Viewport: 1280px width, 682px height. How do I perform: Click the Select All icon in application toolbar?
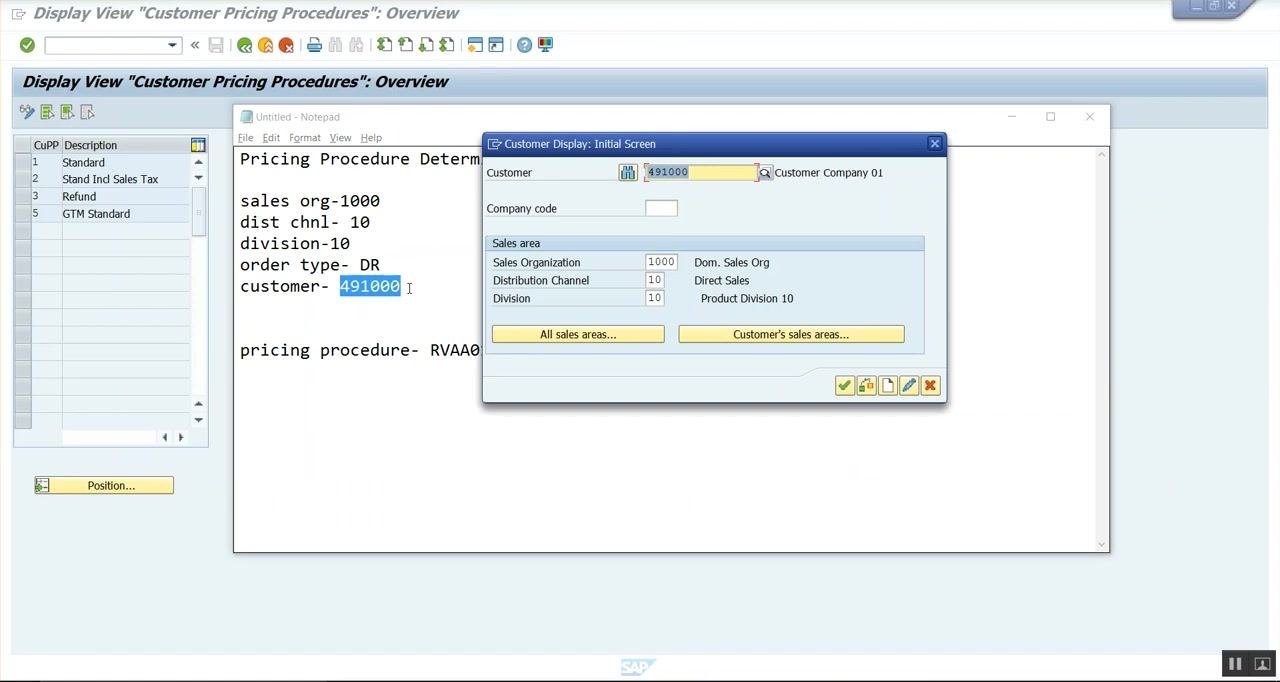[x=47, y=112]
